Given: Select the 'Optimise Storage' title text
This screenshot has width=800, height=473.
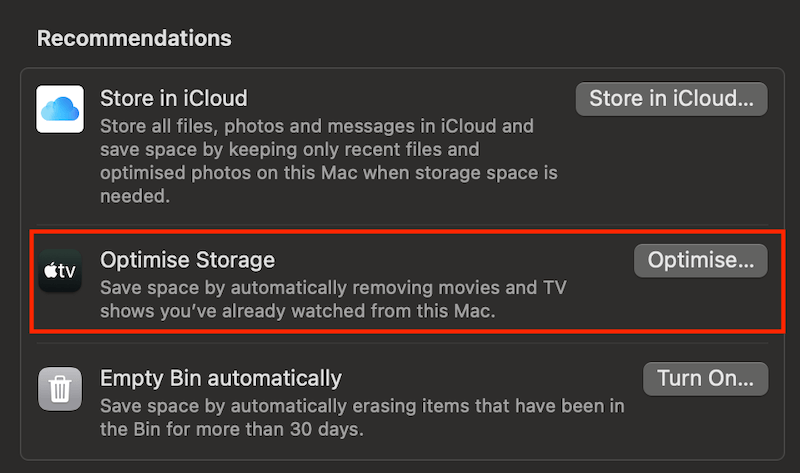Looking at the screenshot, I should pos(187,260).
